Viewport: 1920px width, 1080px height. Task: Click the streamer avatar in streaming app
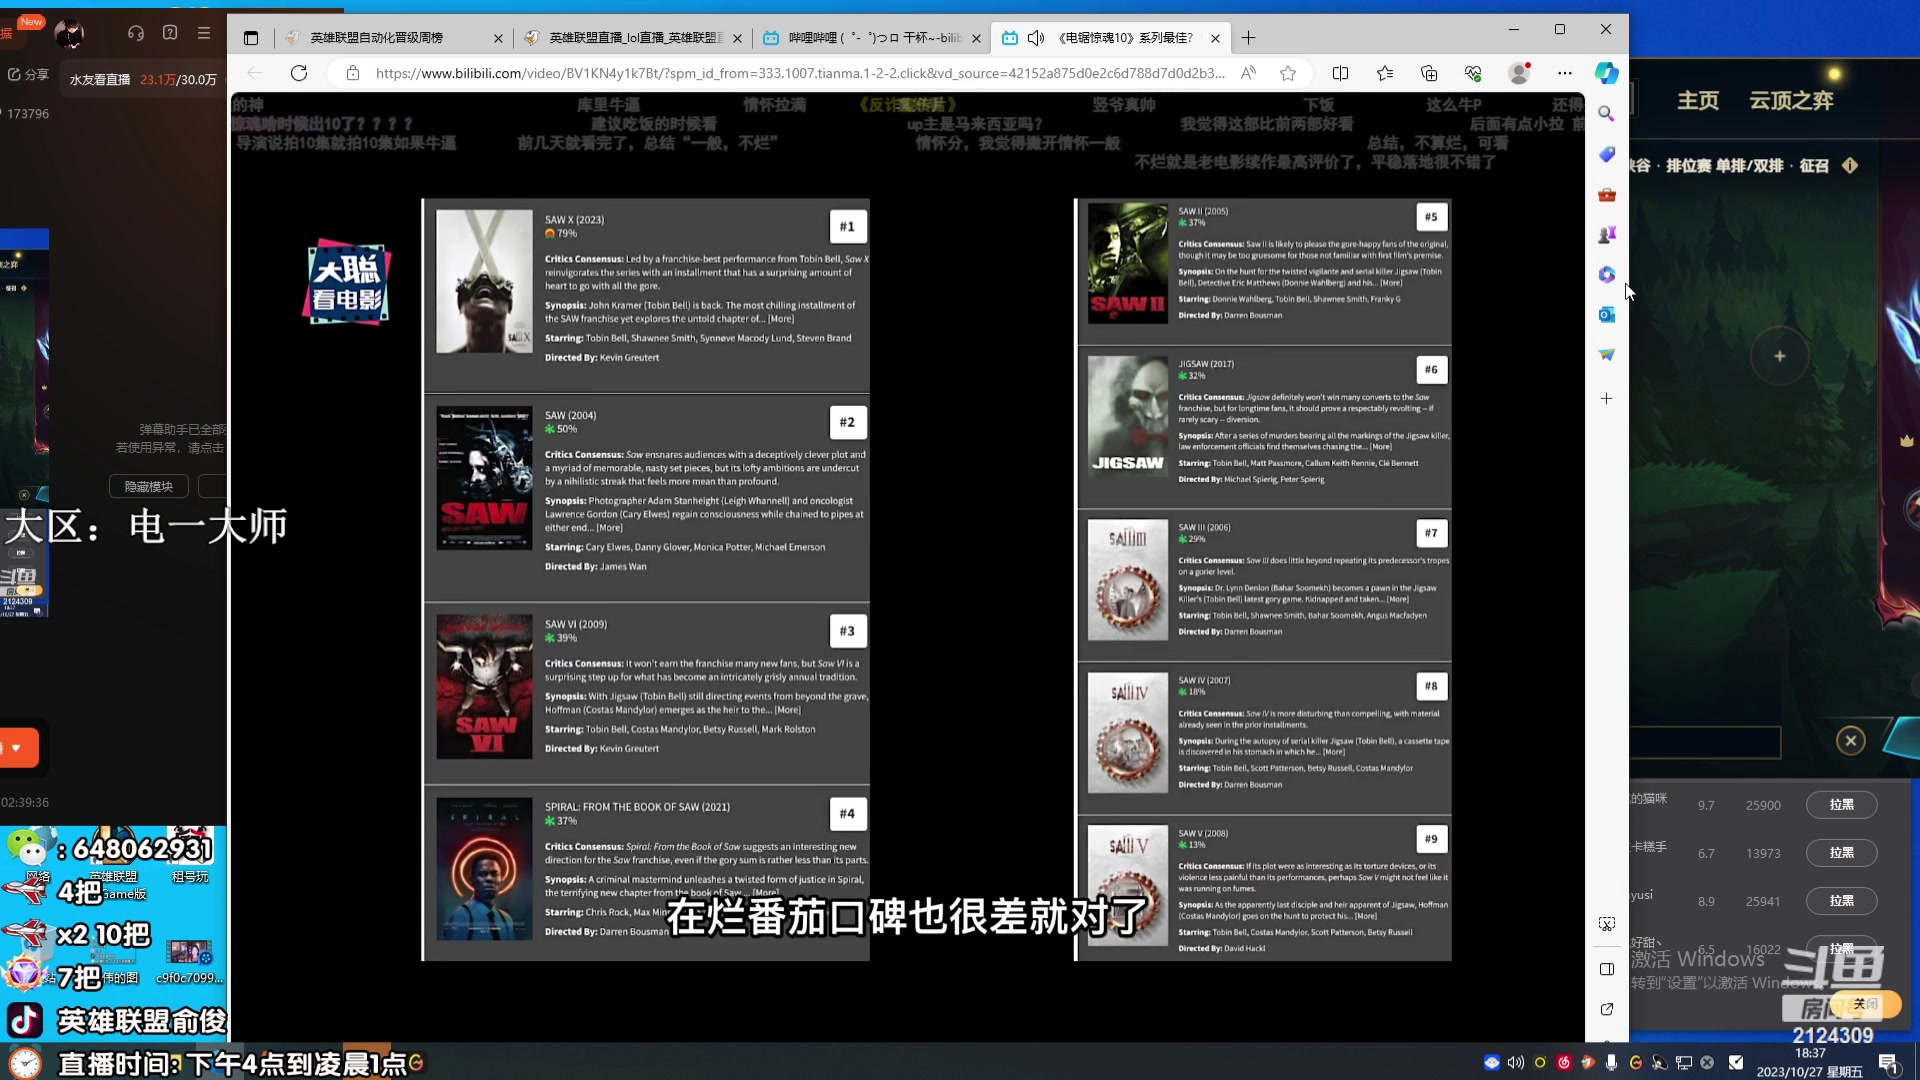coord(69,34)
